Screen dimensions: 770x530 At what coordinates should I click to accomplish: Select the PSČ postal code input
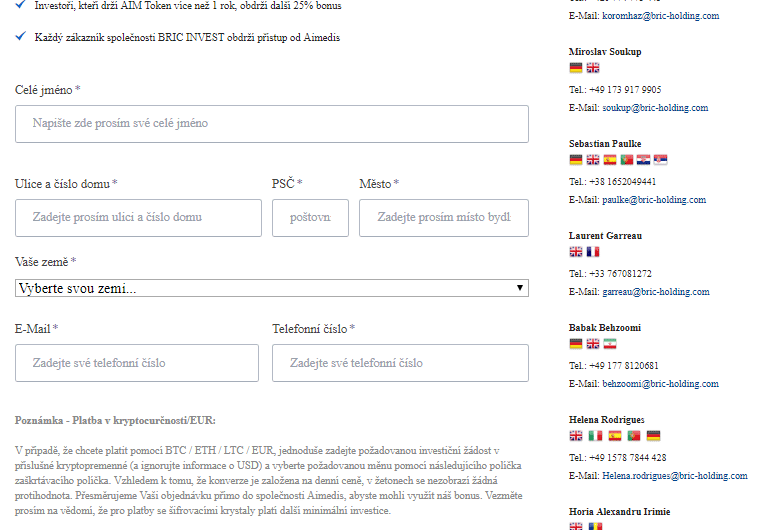pyautogui.click(x=310, y=217)
